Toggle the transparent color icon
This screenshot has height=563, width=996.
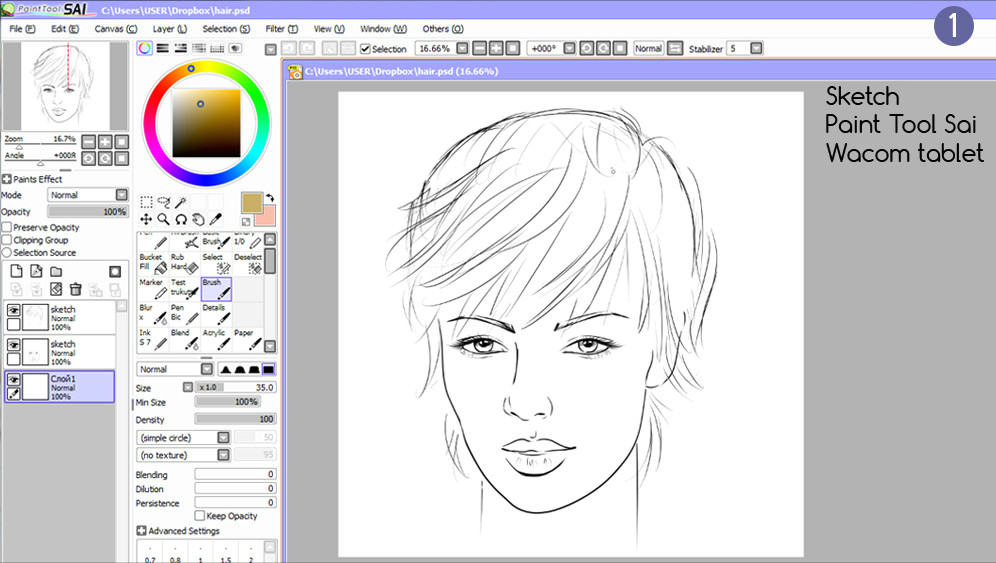coord(246,221)
